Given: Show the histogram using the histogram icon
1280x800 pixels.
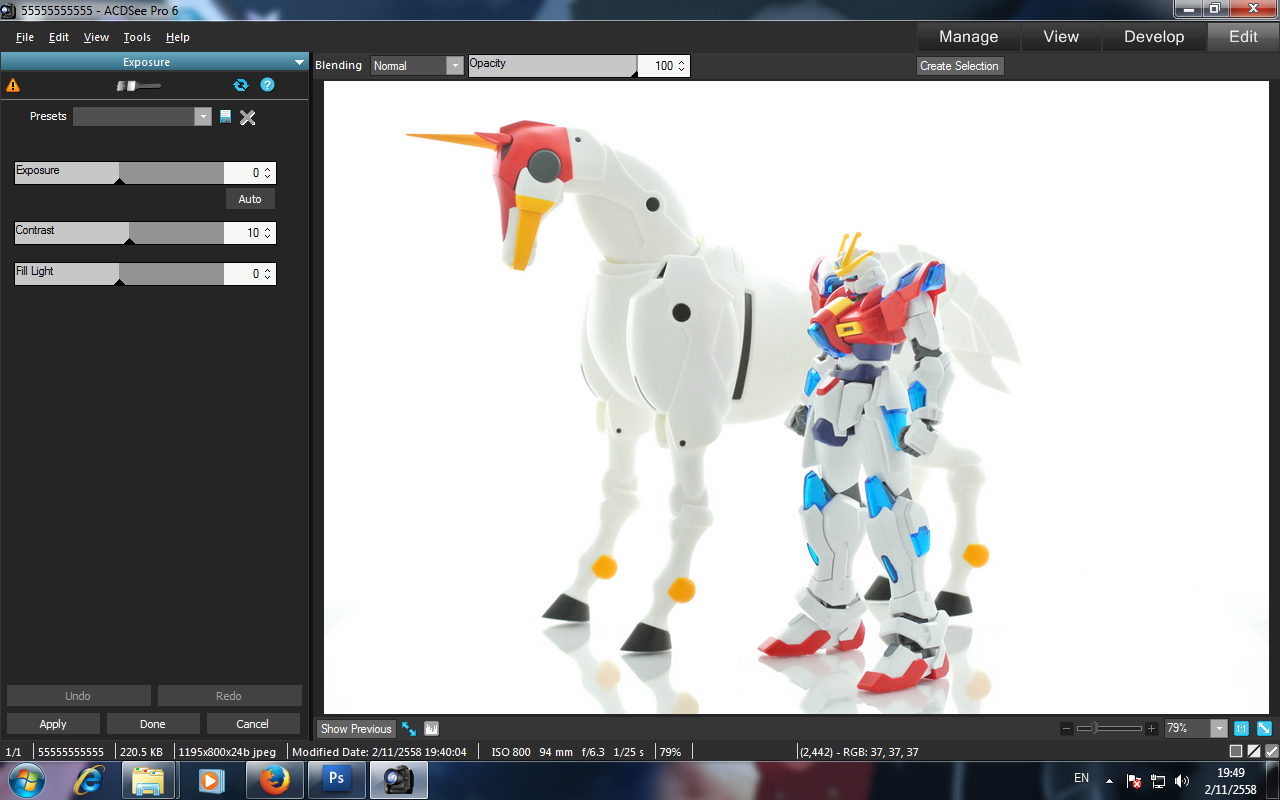Looking at the screenshot, I should click(432, 729).
